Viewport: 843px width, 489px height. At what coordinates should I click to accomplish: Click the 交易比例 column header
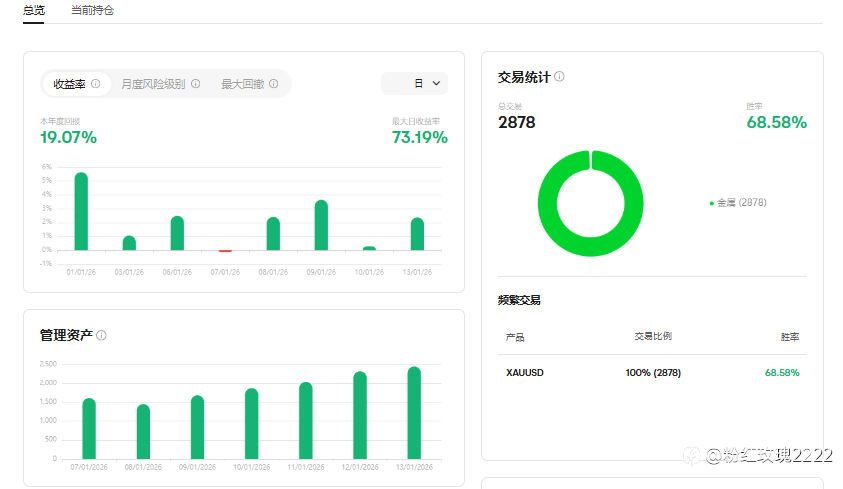653,336
